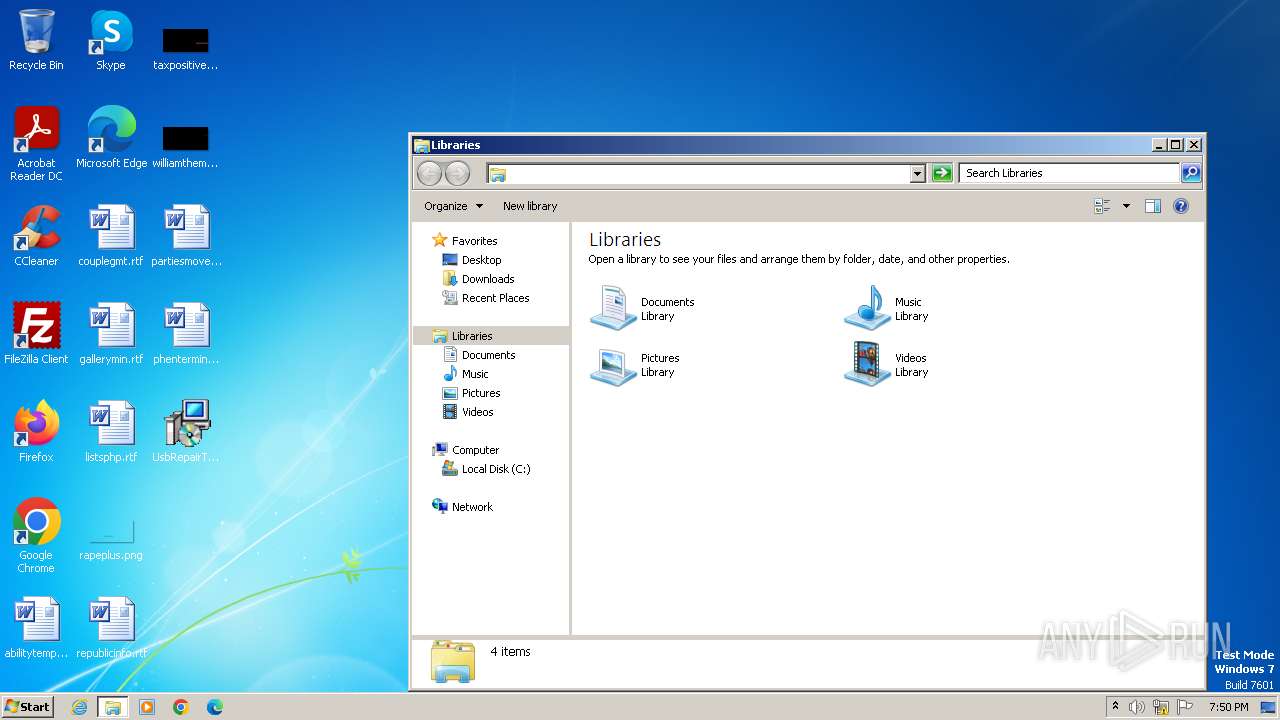Viewport: 1280px width, 720px height.
Task: Select the couplegmt.rtf file icon
Action: [x=111, y=236]
